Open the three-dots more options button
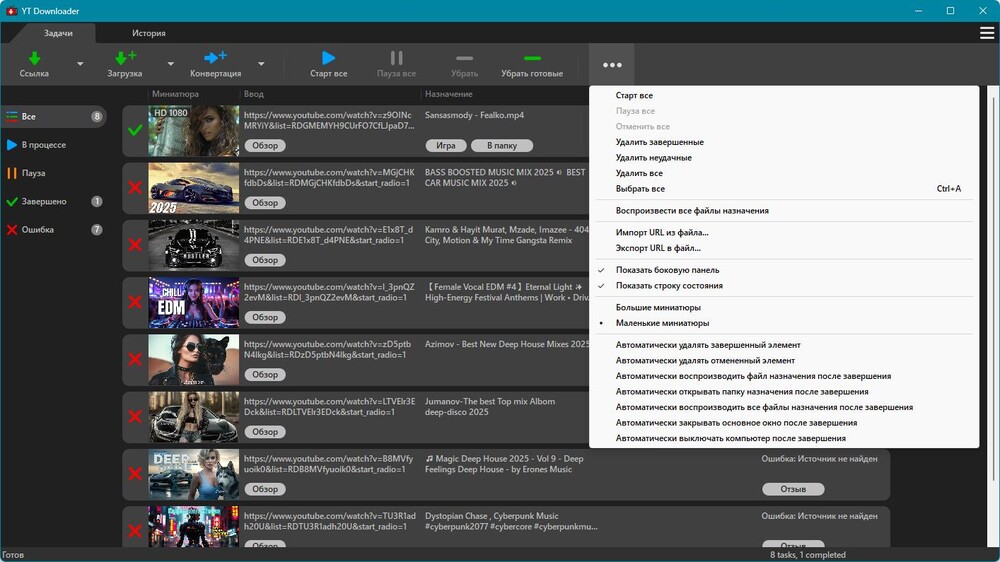The width and height of the screenshot is (1000, 562). pos(612,65)
